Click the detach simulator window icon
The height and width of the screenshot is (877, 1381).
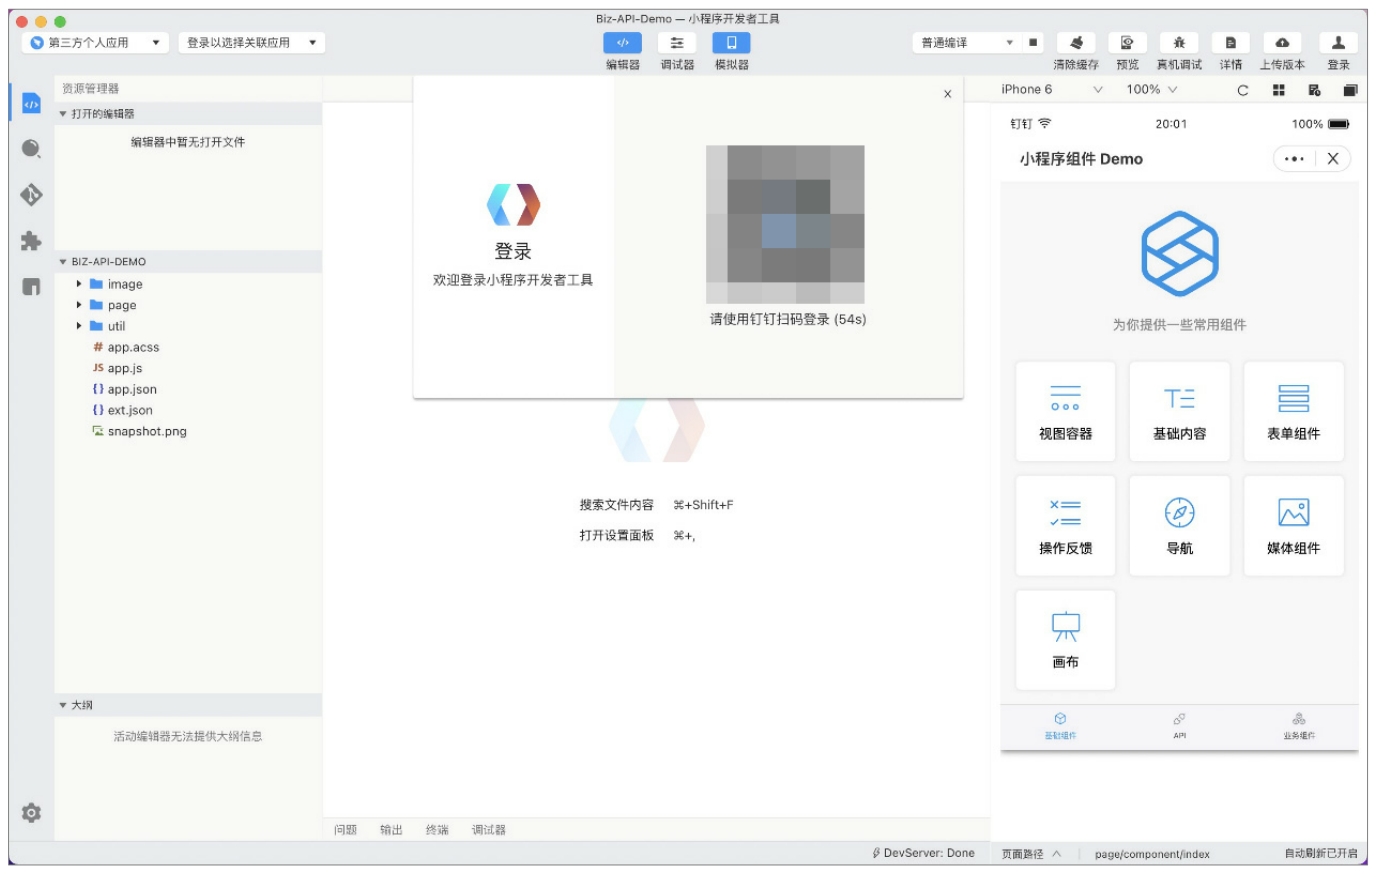[x=1350, y=90]
